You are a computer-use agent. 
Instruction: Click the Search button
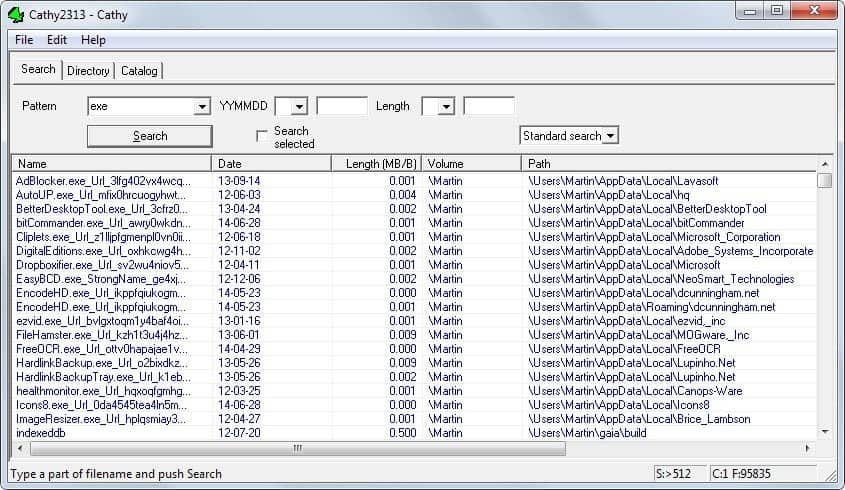tap(150, 136)
